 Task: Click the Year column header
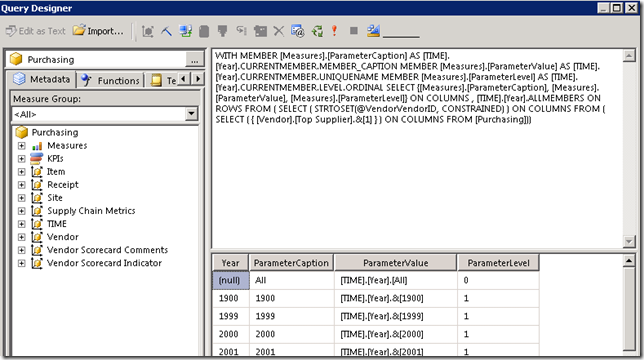click(230, 263)
